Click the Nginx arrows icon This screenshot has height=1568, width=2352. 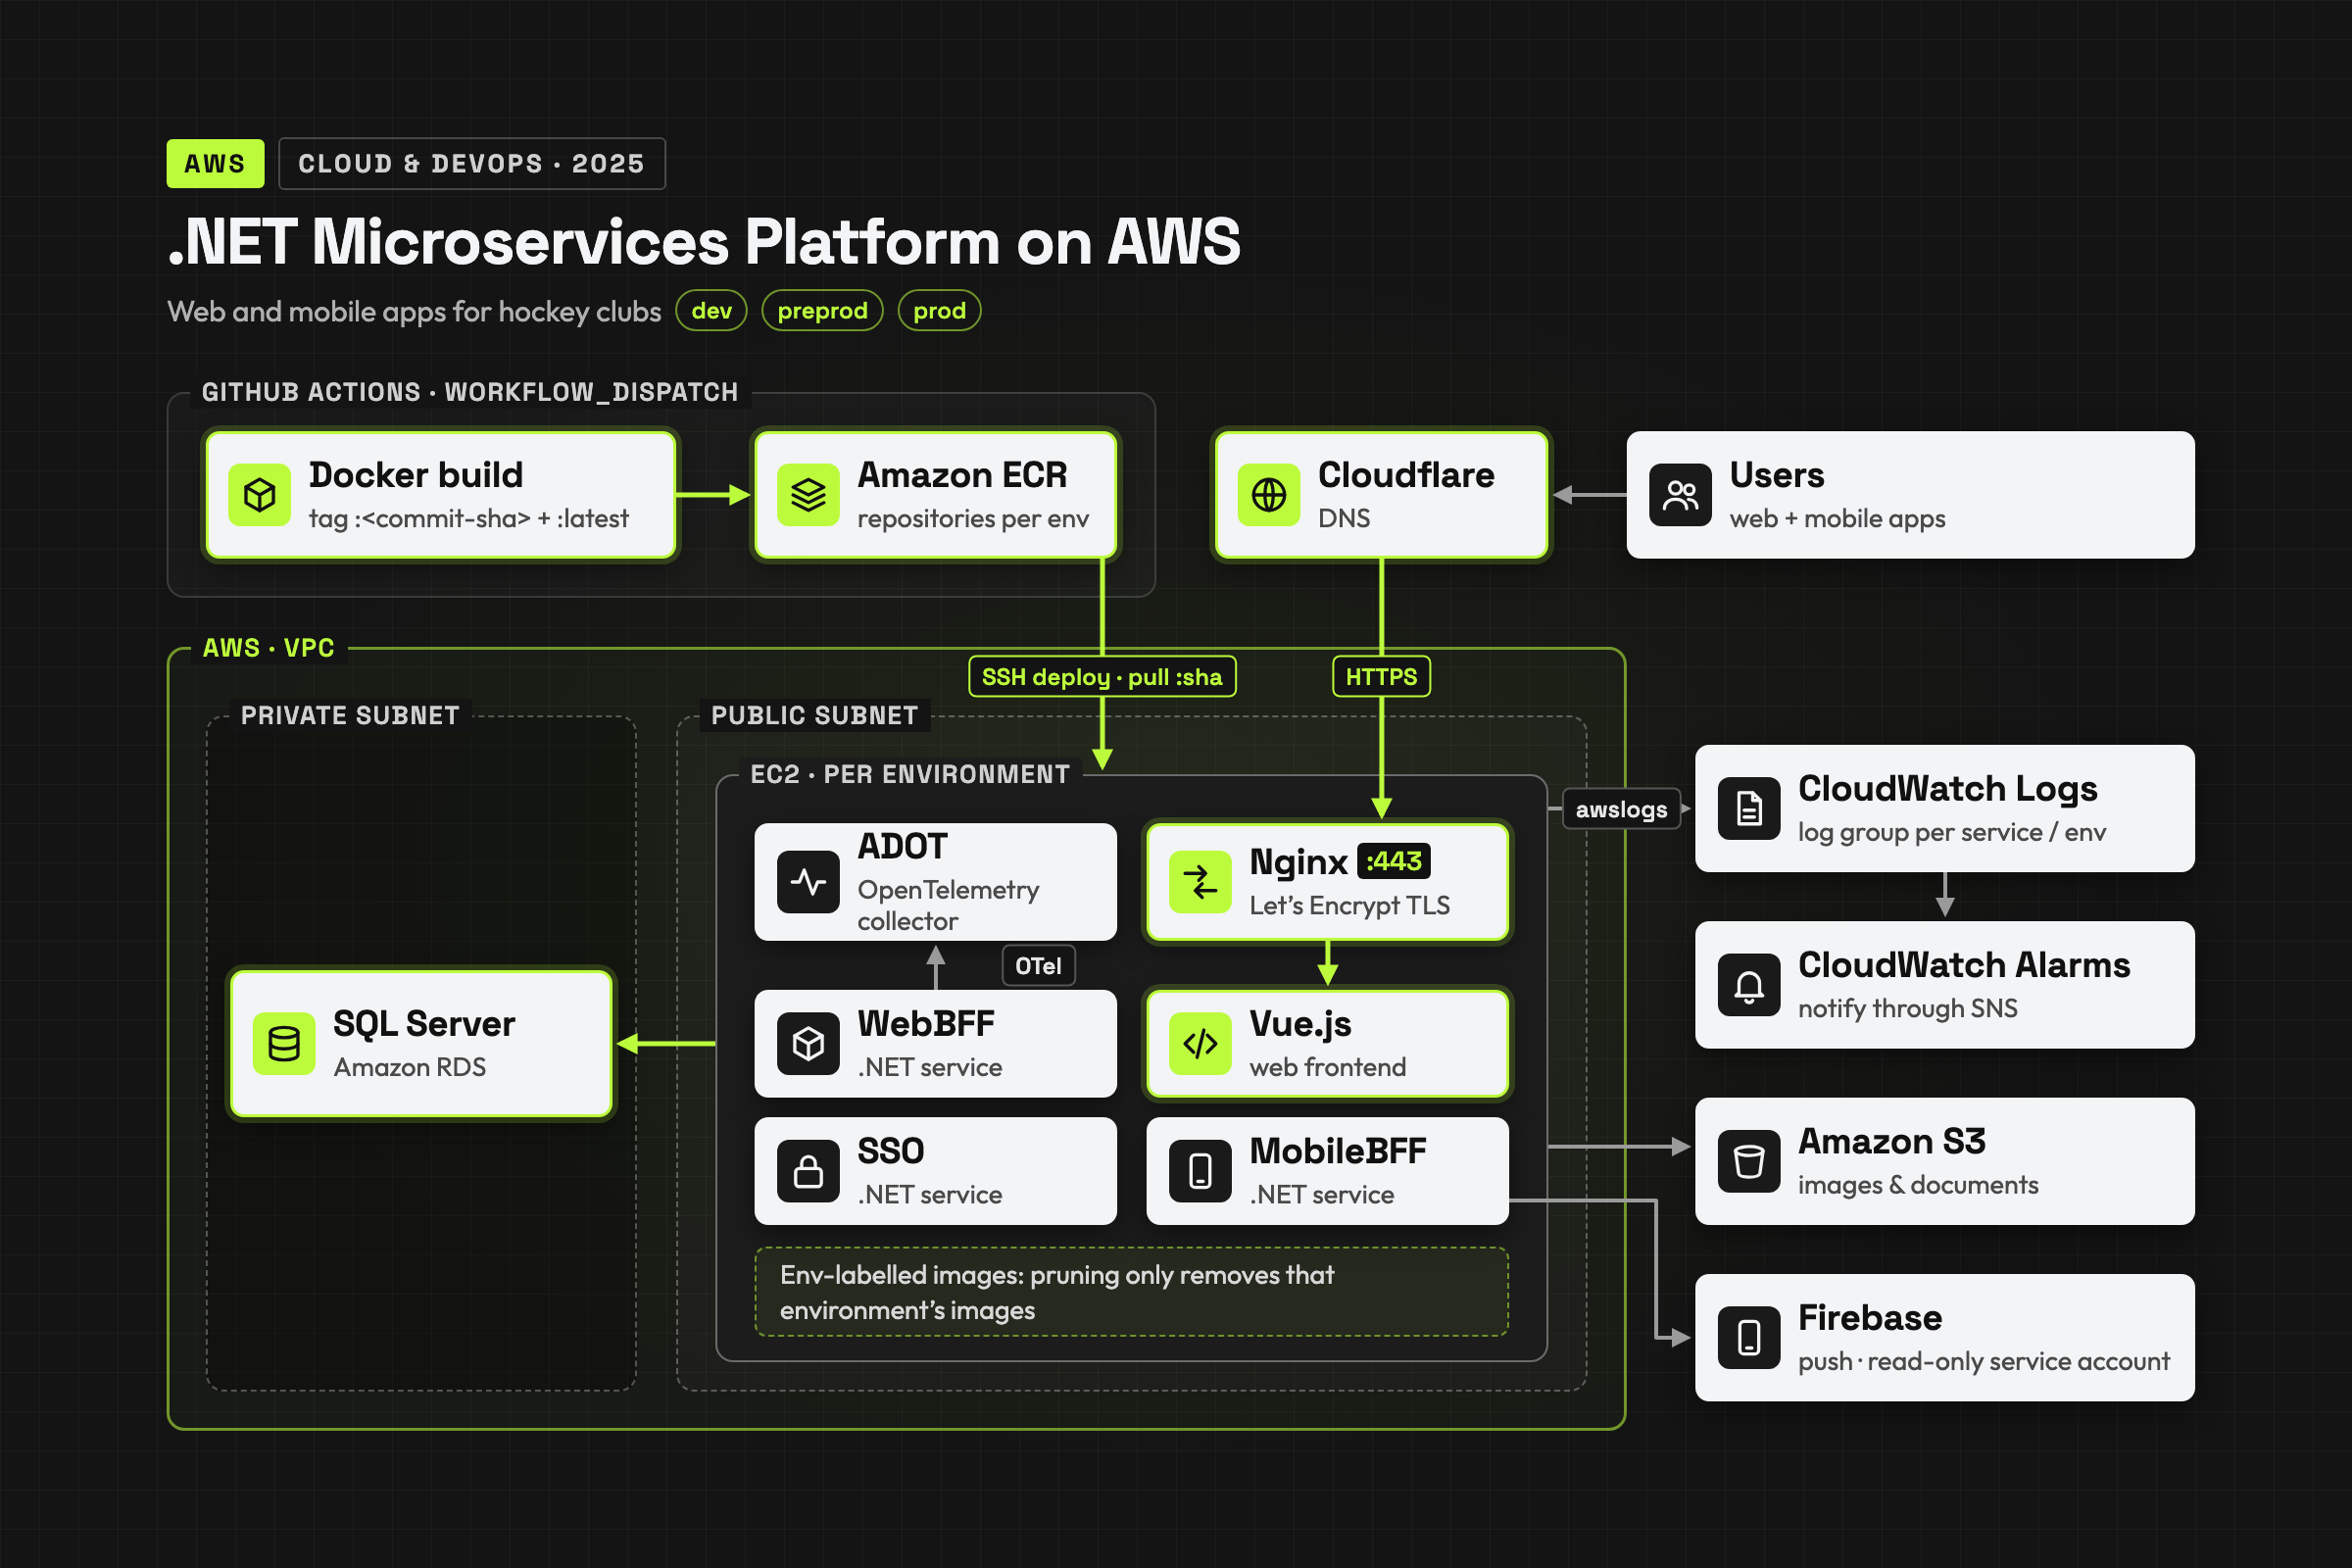1200,882
